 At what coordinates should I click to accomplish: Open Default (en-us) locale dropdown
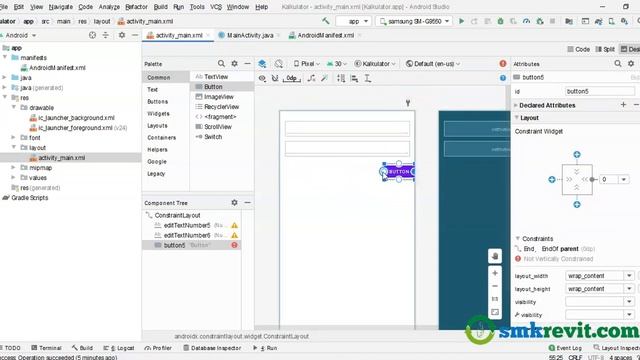click(x=433, y=64)
